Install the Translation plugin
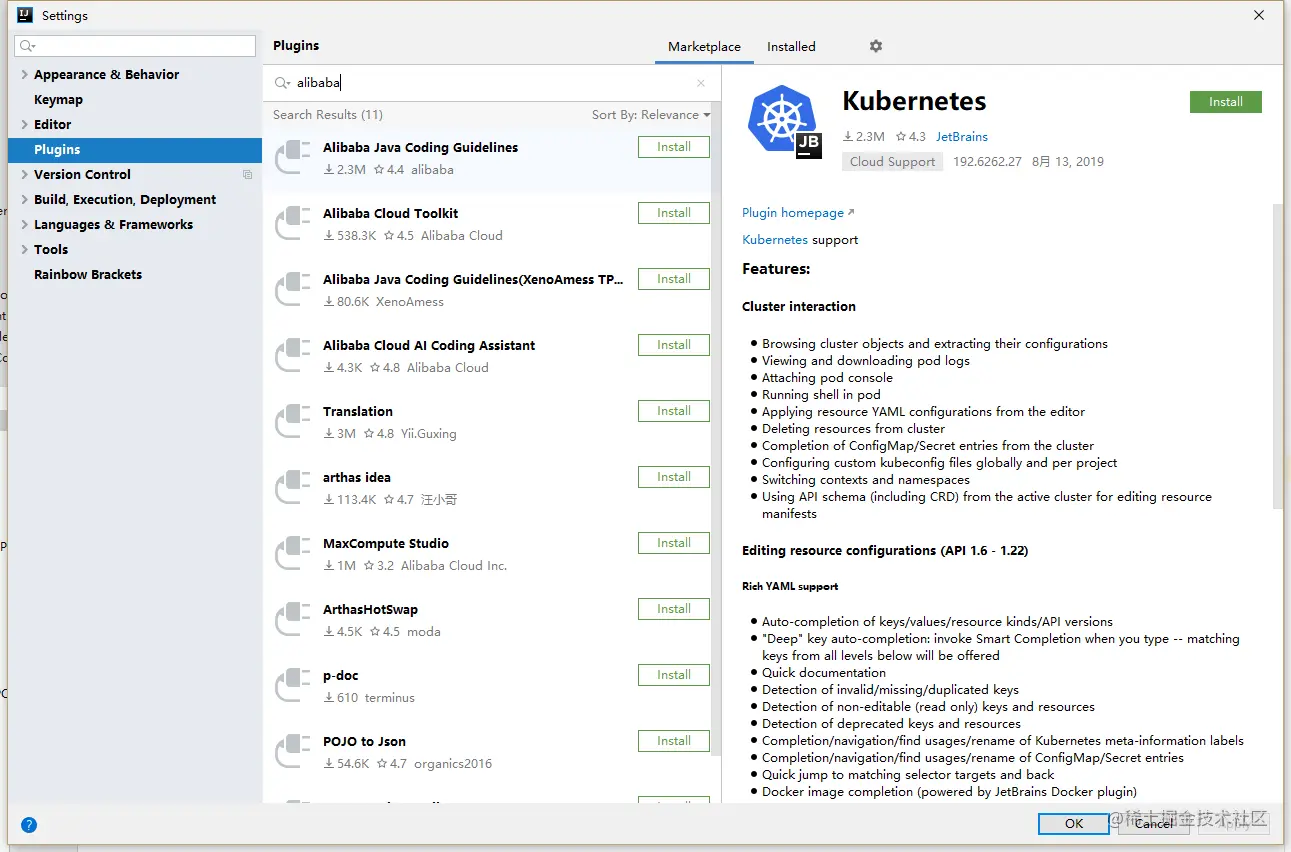The width and height of the screenshot is (1291, 852). click(x=674, y=411)
